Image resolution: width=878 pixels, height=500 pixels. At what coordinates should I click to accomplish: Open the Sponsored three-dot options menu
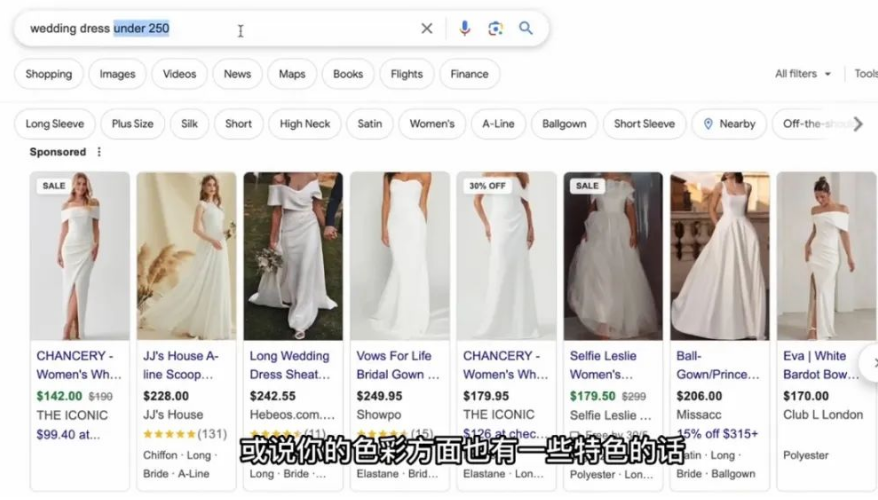99,152
